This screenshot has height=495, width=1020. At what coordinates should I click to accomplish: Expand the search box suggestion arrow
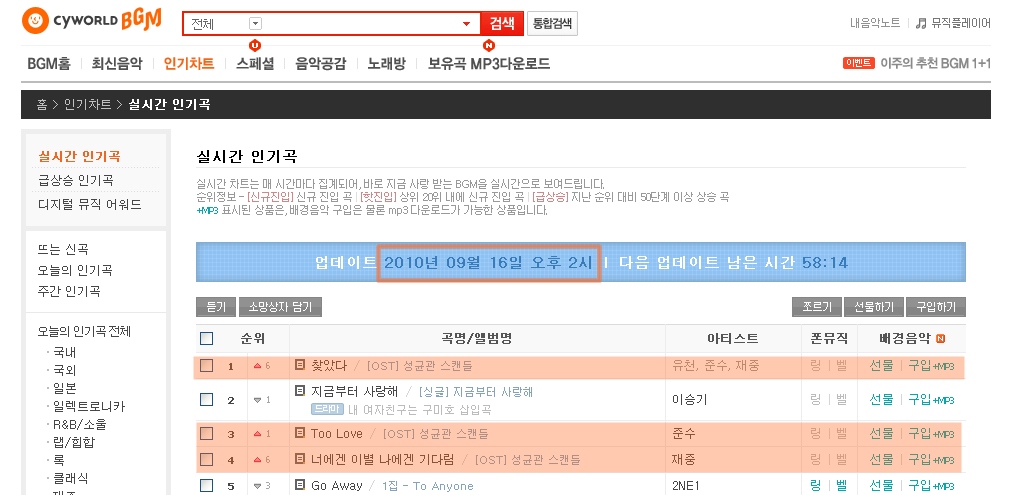[x=466, y=24]
